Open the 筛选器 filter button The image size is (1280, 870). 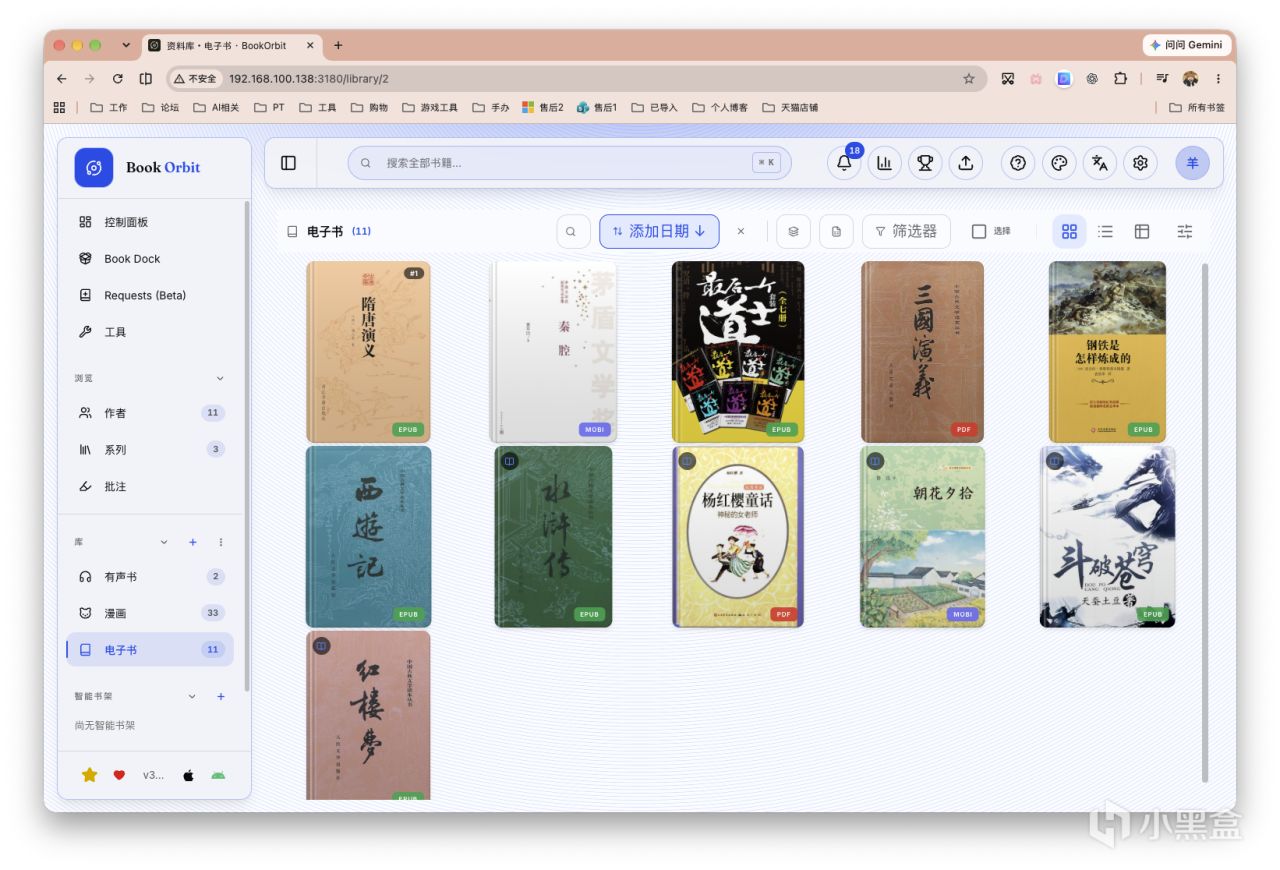point(906,231)
